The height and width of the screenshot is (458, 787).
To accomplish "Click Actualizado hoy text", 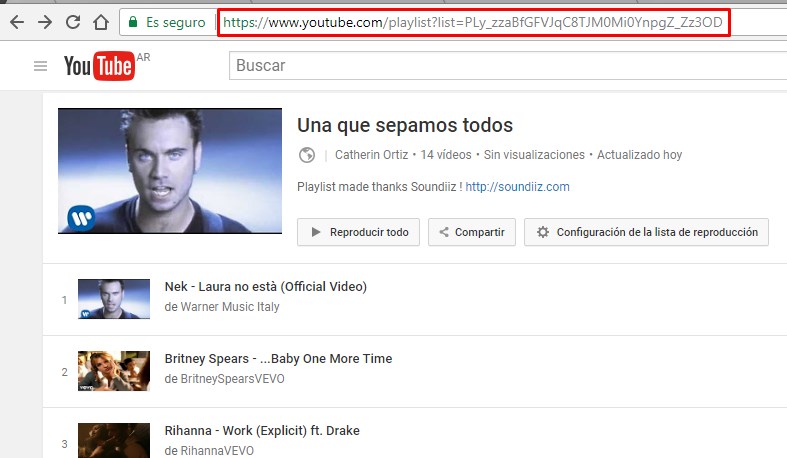I will (x=639, y=155).
